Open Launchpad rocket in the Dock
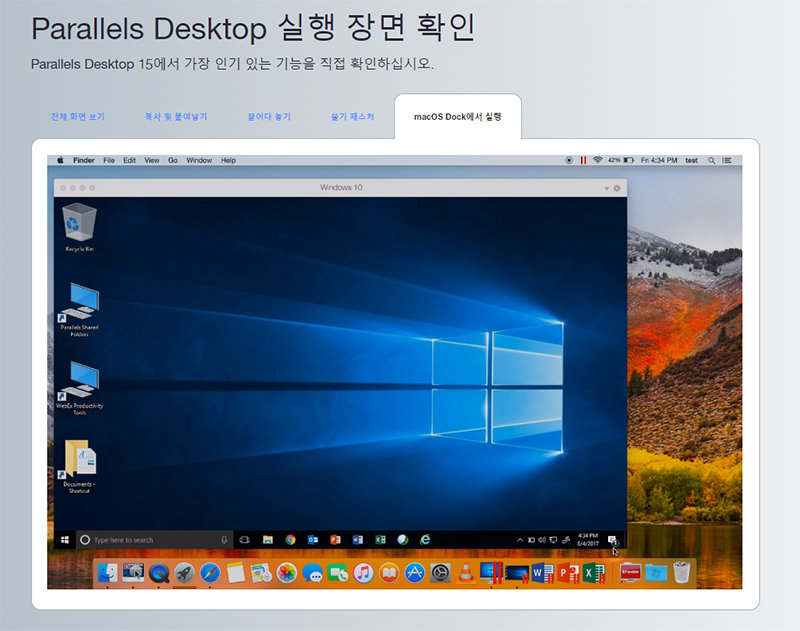This screenshot has height=631, width=800. tap(184, 573)
